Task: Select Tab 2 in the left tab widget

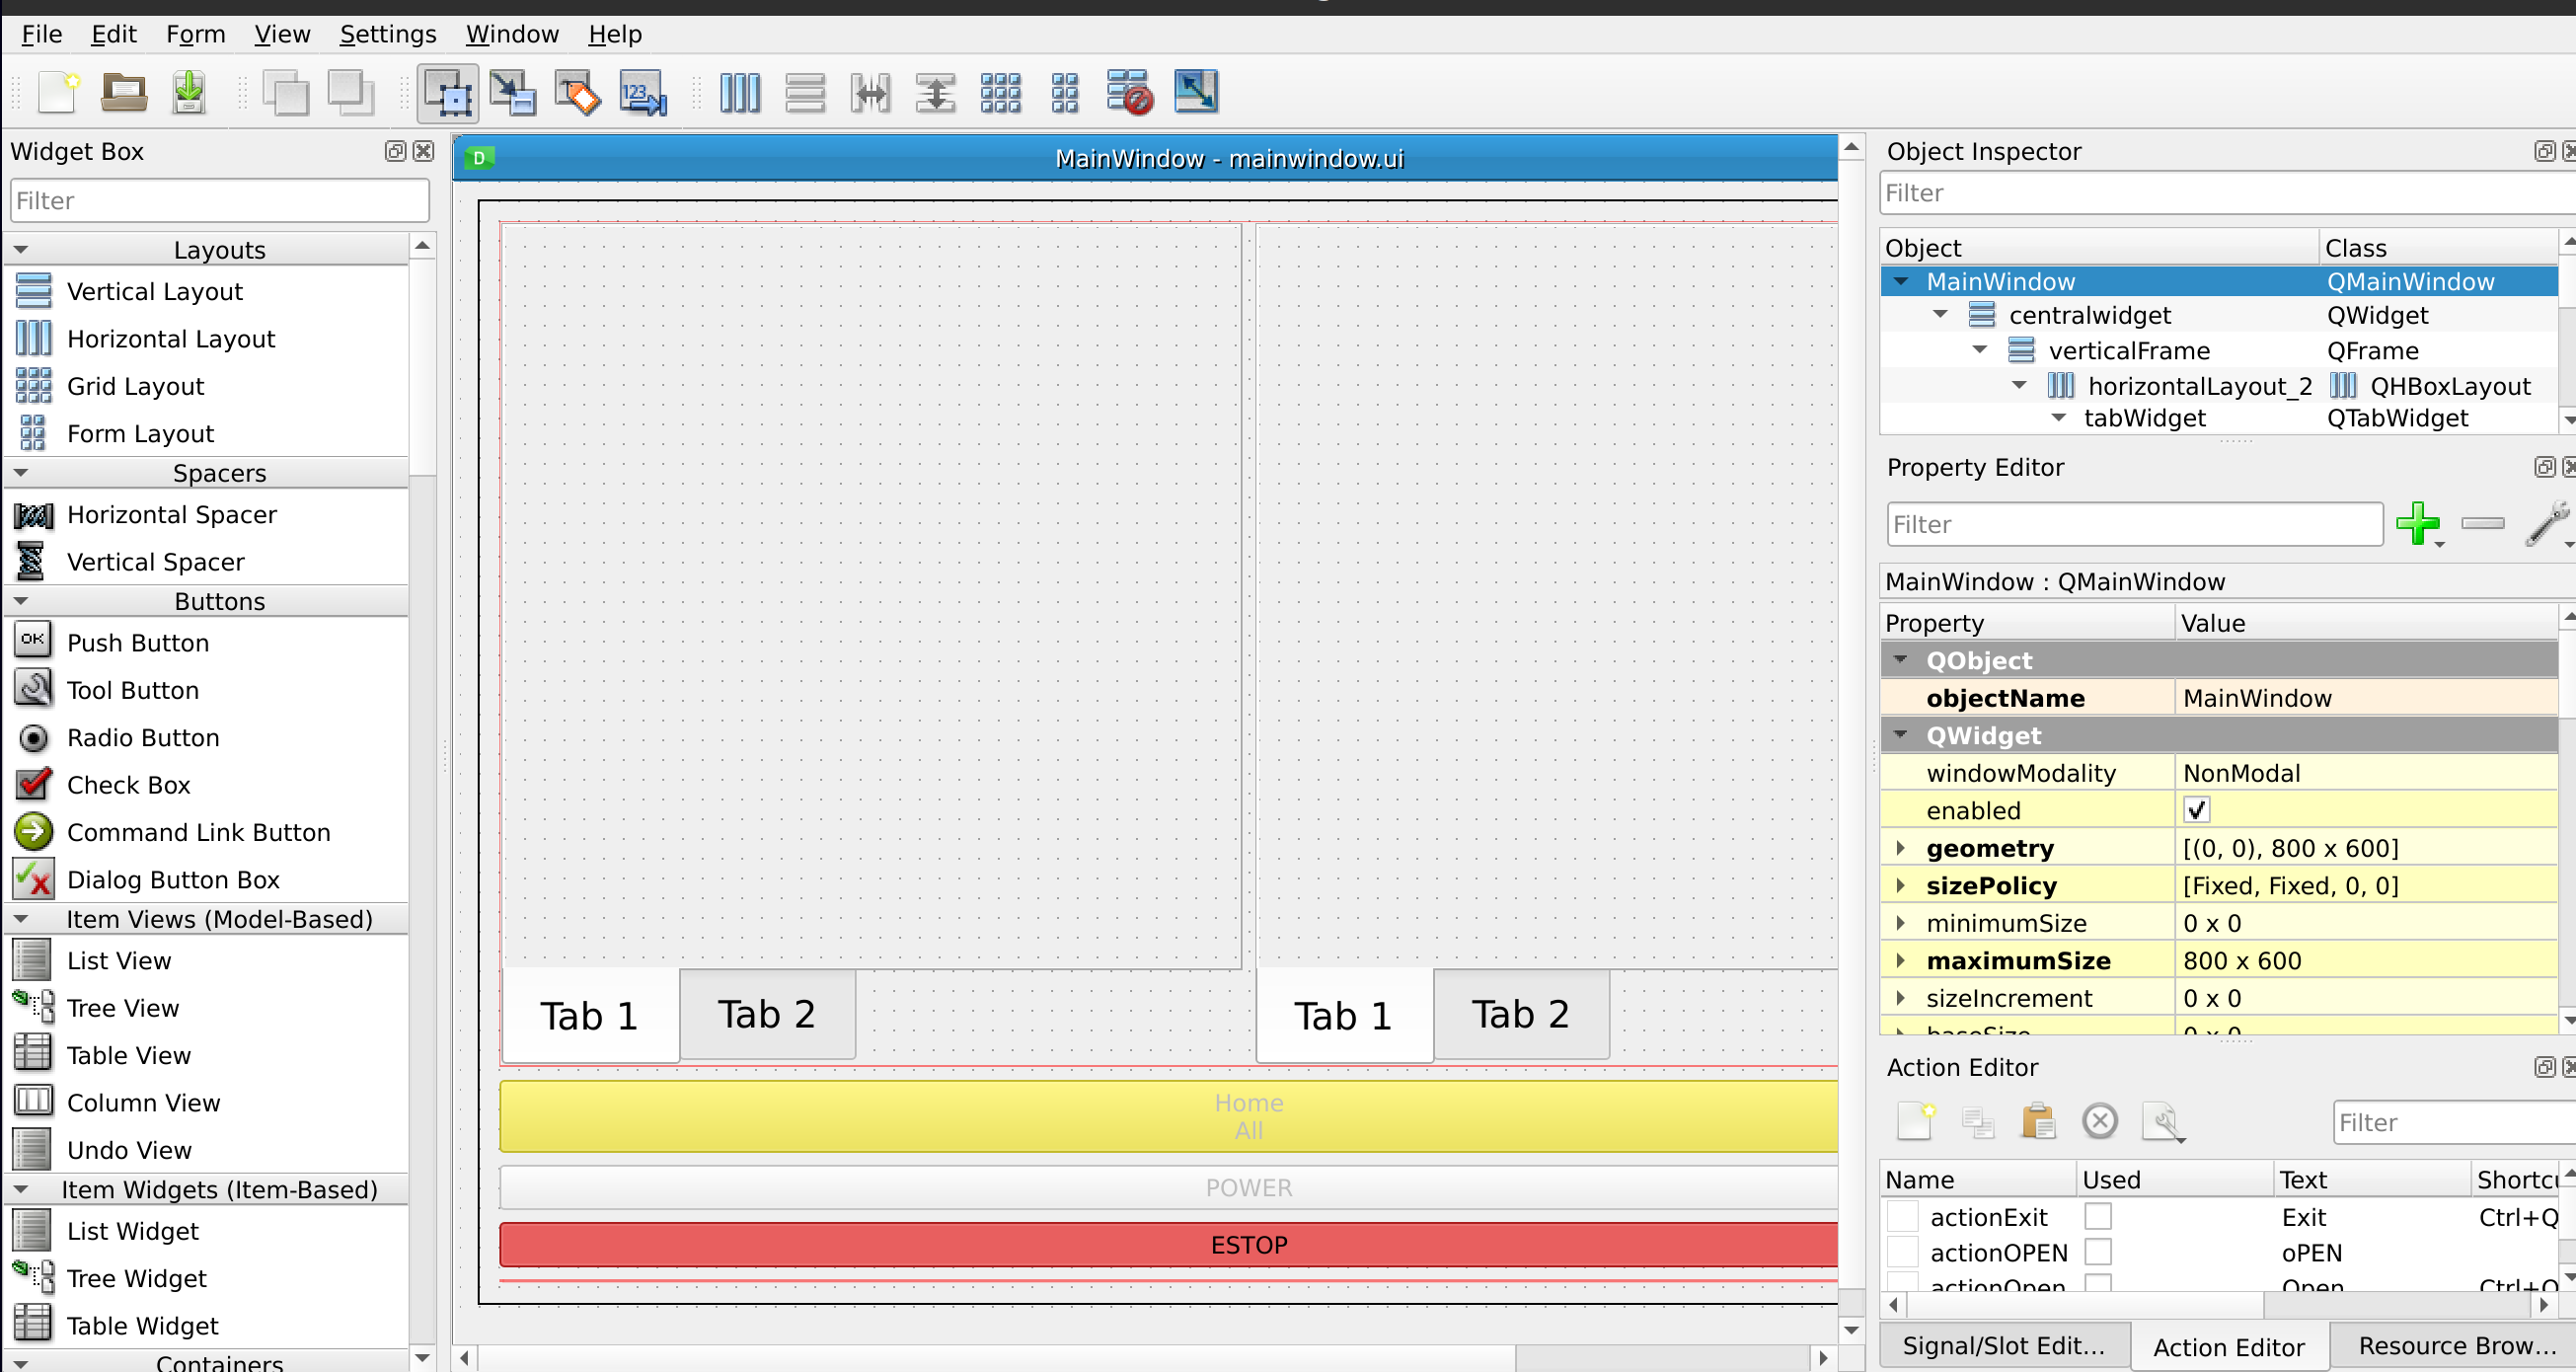Action: click(767, 1014)
